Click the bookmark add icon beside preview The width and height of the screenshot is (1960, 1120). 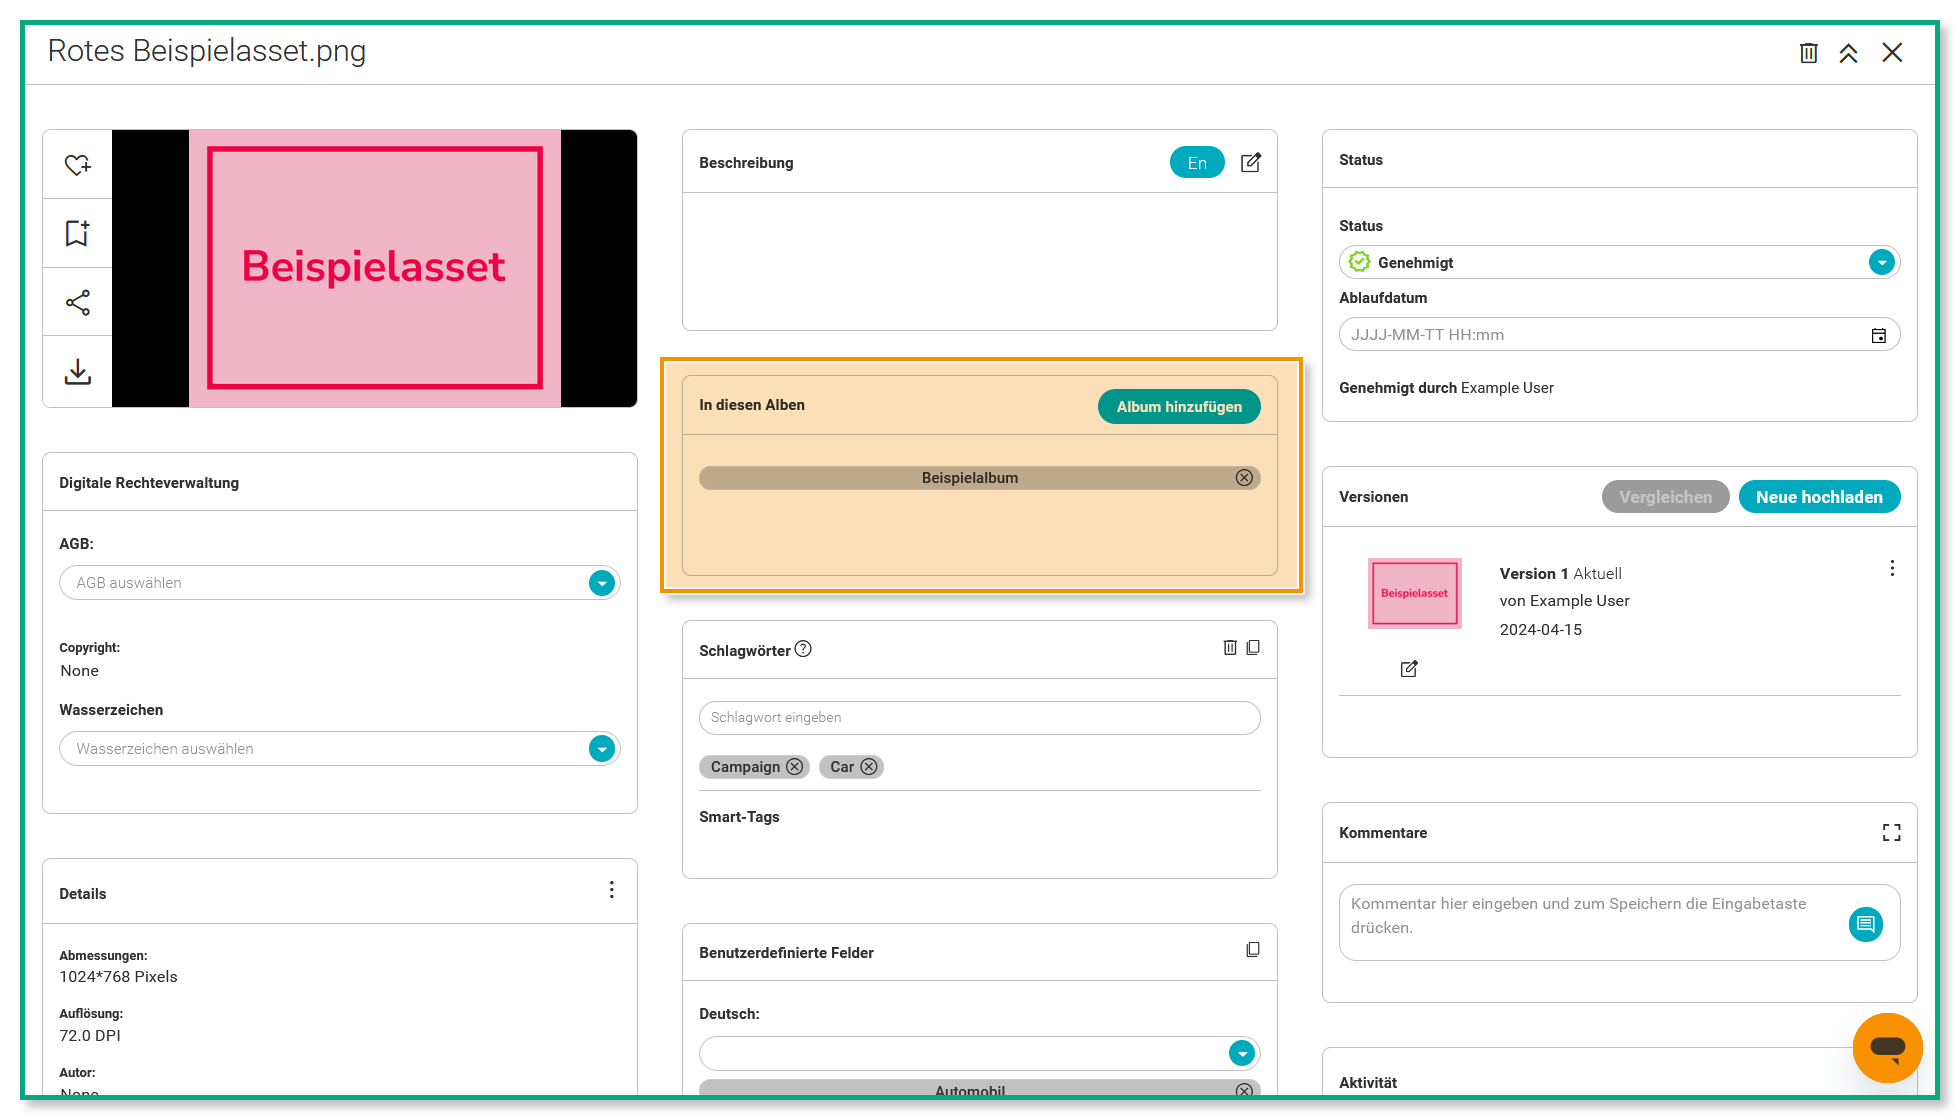(77, 233)
